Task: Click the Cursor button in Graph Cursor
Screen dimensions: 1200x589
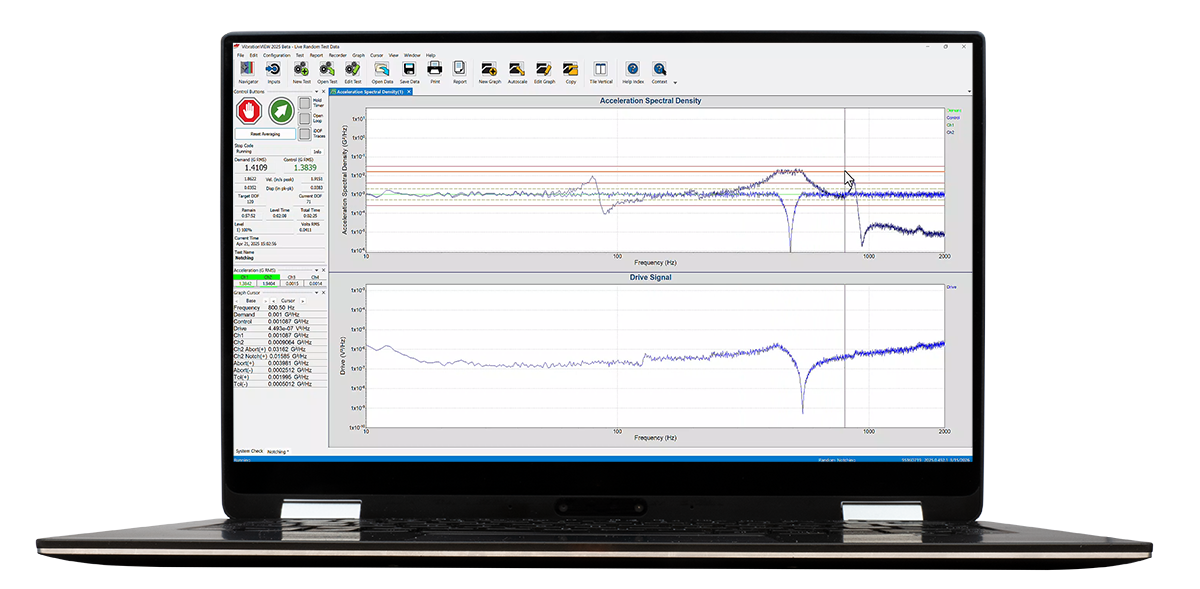Action: [x=287, y=300]
